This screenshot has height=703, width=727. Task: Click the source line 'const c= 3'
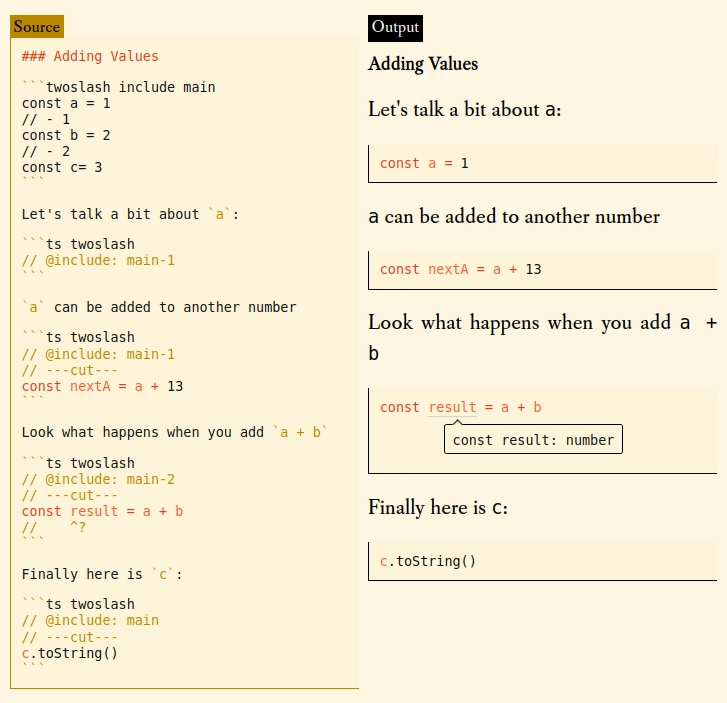click(62, 167)
